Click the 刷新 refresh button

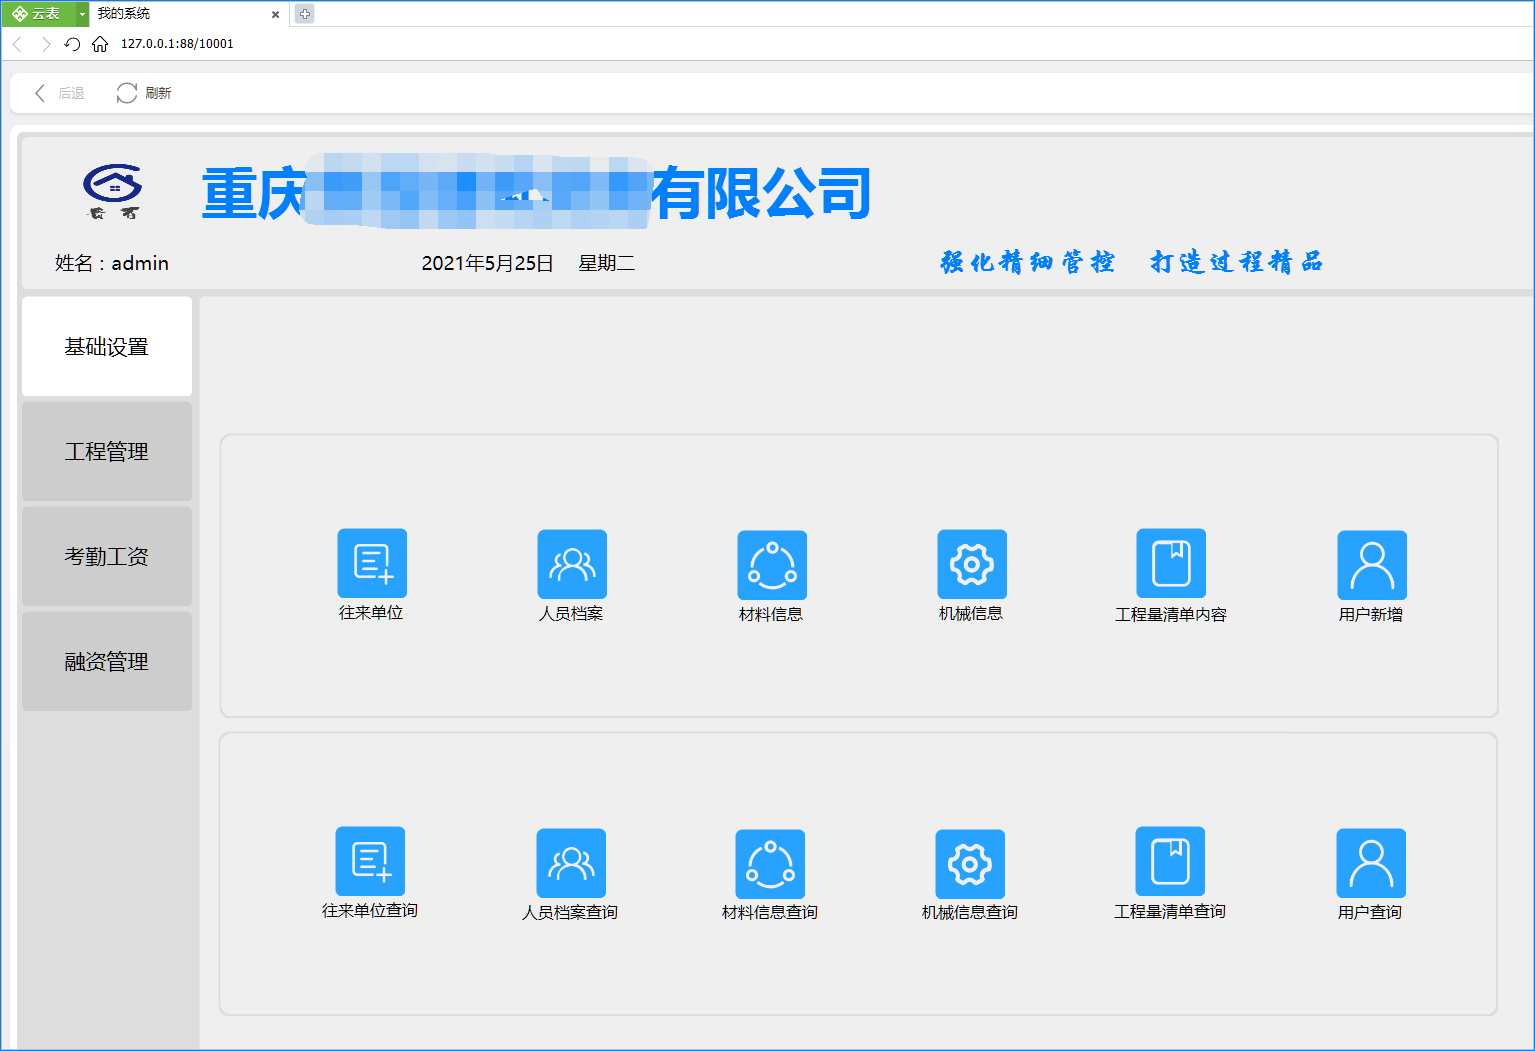click(x=144, y=93)
